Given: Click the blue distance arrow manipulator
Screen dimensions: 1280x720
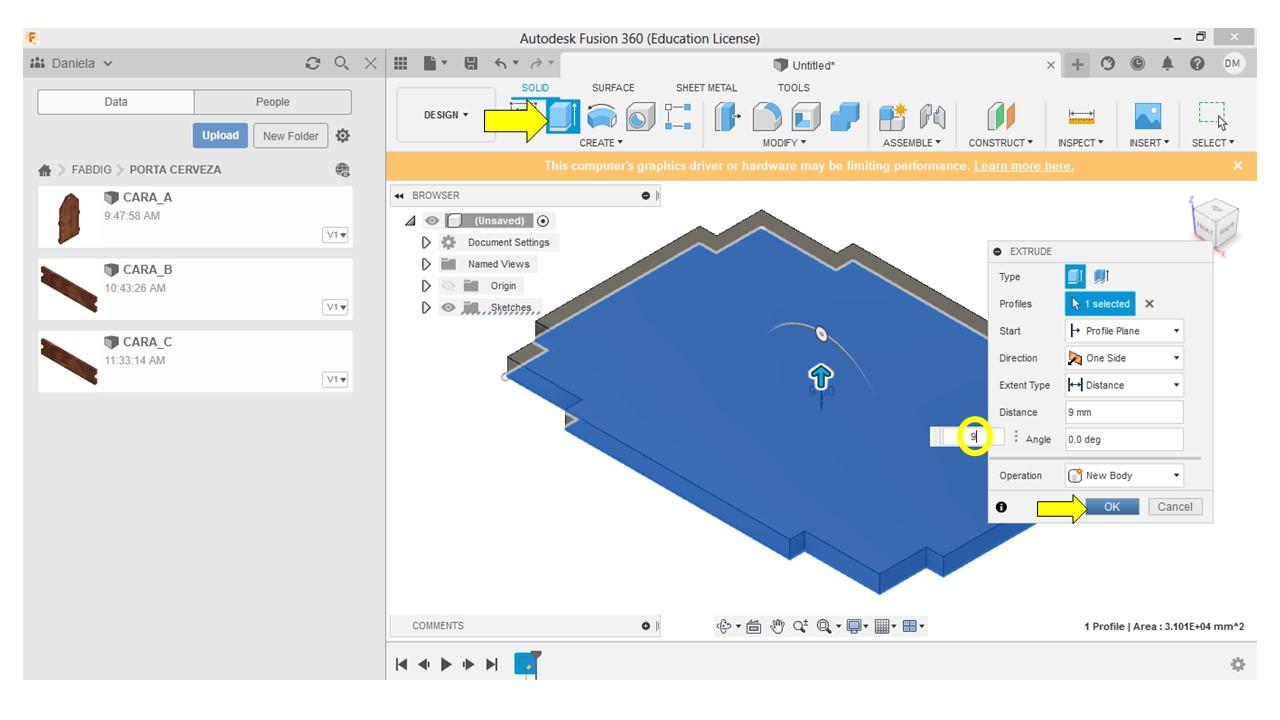Looking at the screenshot, I should [x=821, y=377].
